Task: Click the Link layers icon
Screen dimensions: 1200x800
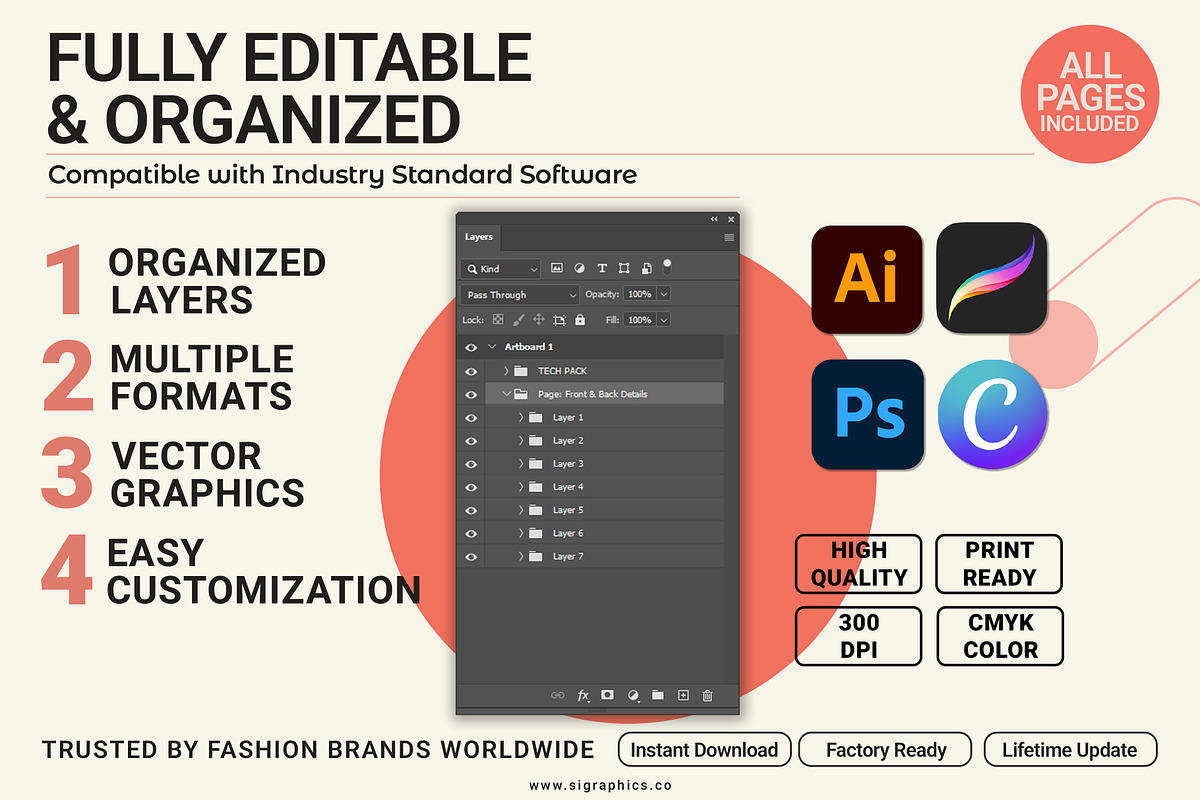Action: (558, 695)
